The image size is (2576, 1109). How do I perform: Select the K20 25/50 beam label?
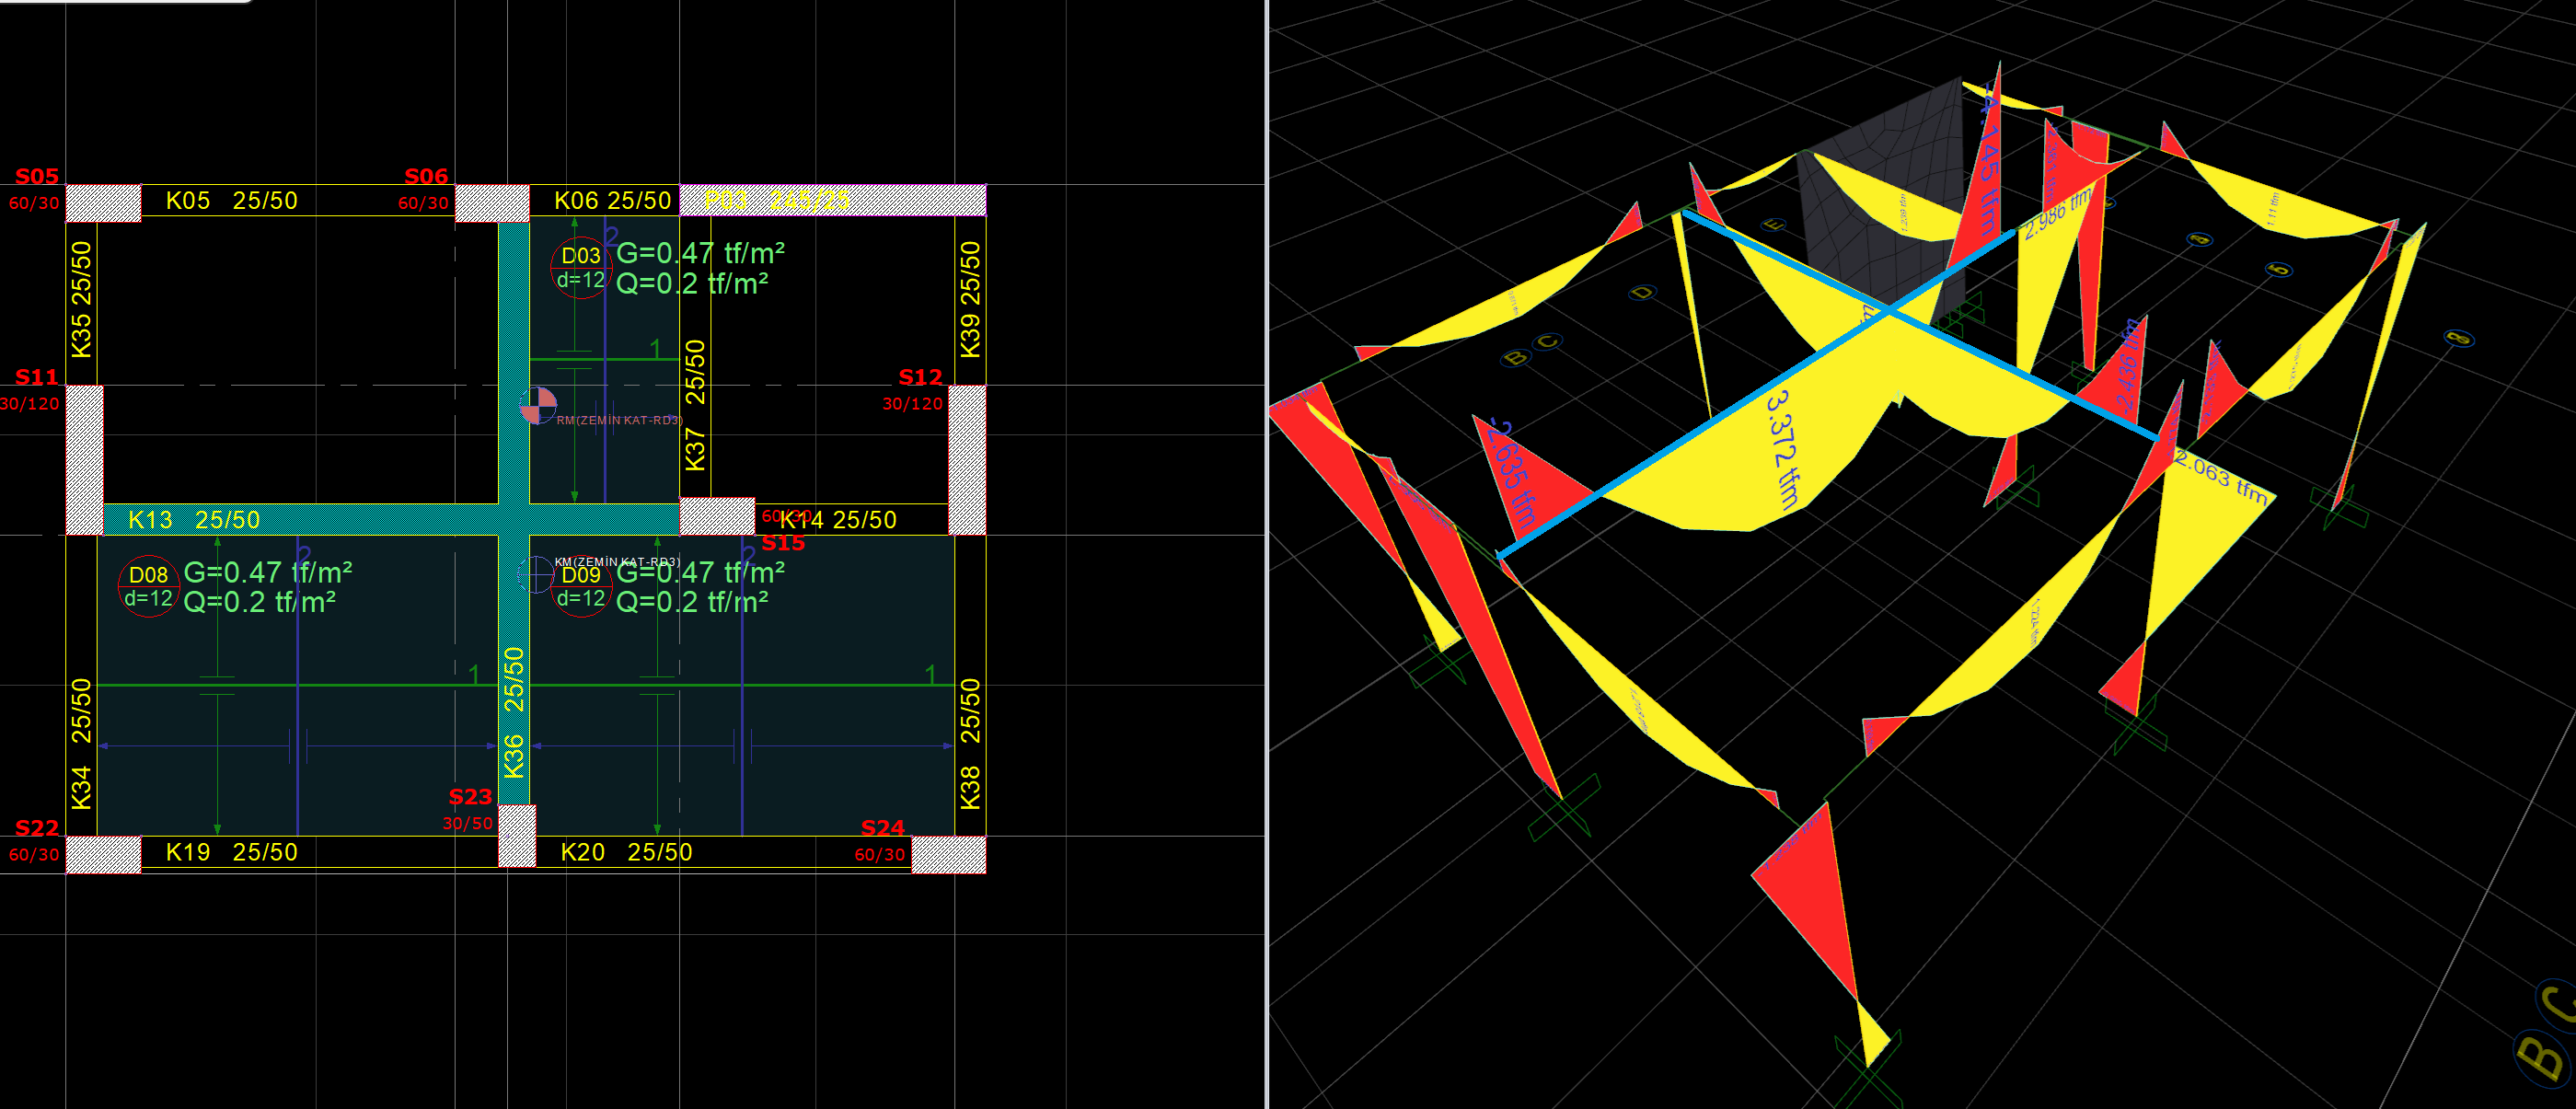tap(626, 852)
